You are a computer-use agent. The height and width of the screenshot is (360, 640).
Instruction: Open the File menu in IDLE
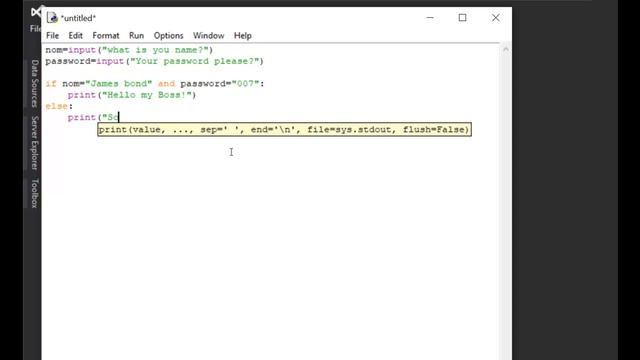52,36
